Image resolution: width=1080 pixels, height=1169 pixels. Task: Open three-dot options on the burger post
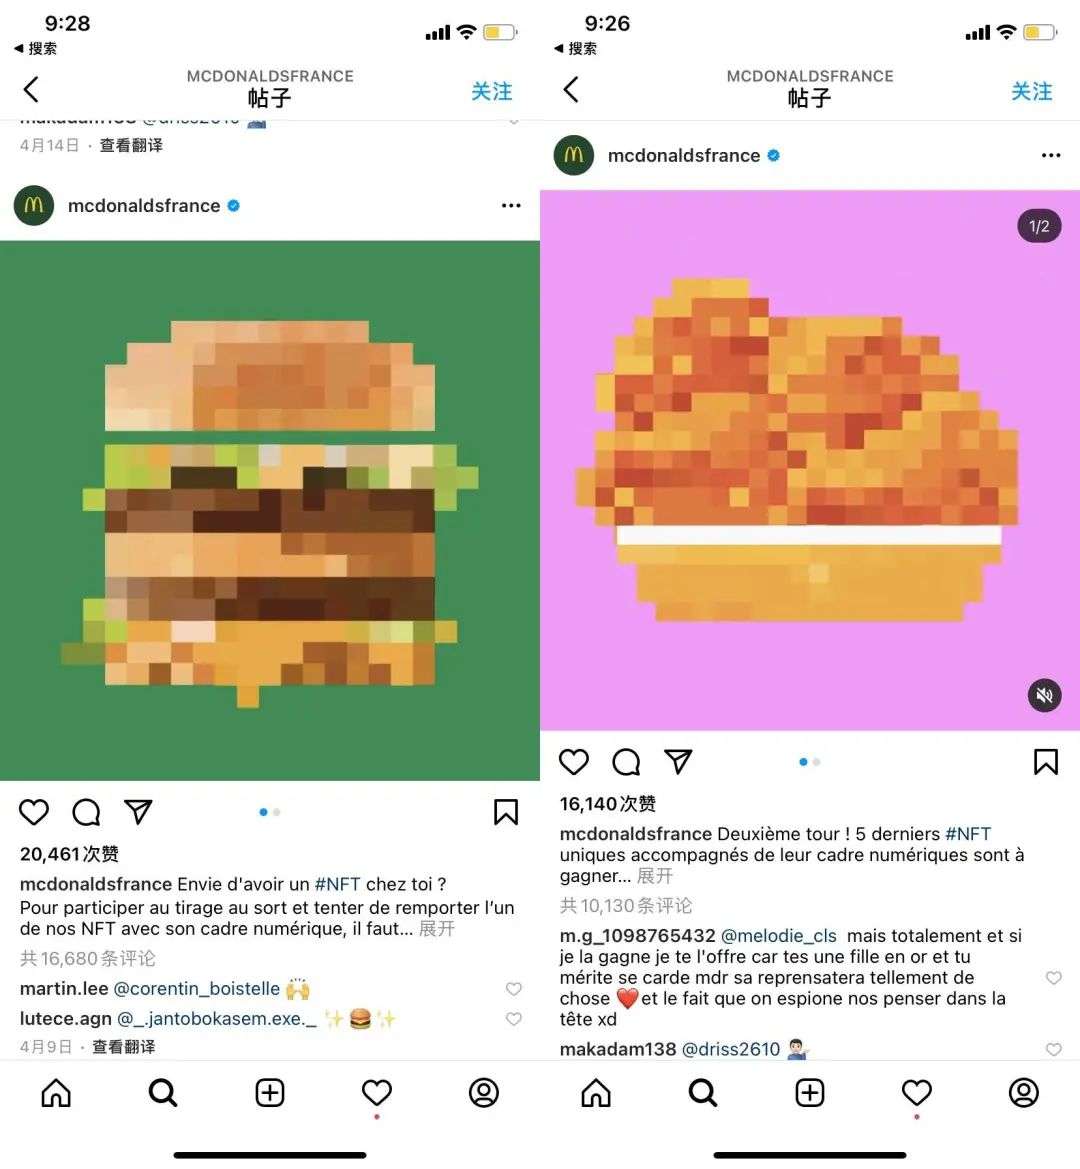(x=511, y=206)
